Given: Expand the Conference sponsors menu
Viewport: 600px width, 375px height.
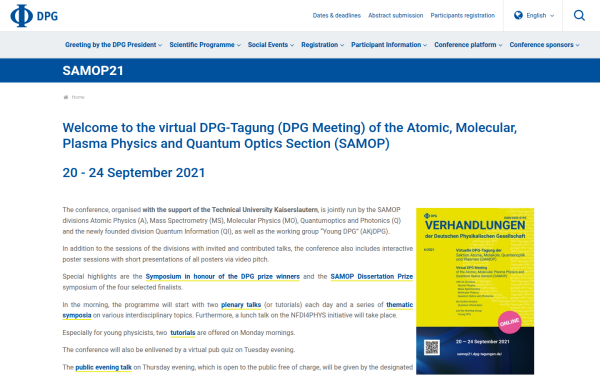Looking at the screenshot, I should point(544,45).
